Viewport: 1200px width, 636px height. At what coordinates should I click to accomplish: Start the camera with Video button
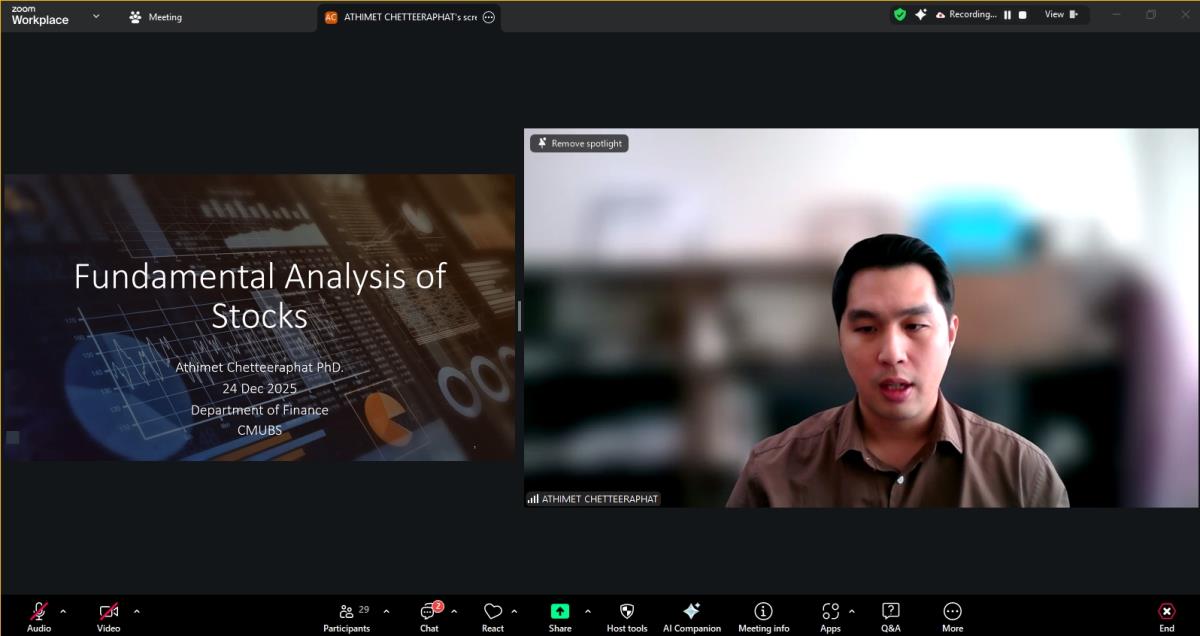point(108,616)
